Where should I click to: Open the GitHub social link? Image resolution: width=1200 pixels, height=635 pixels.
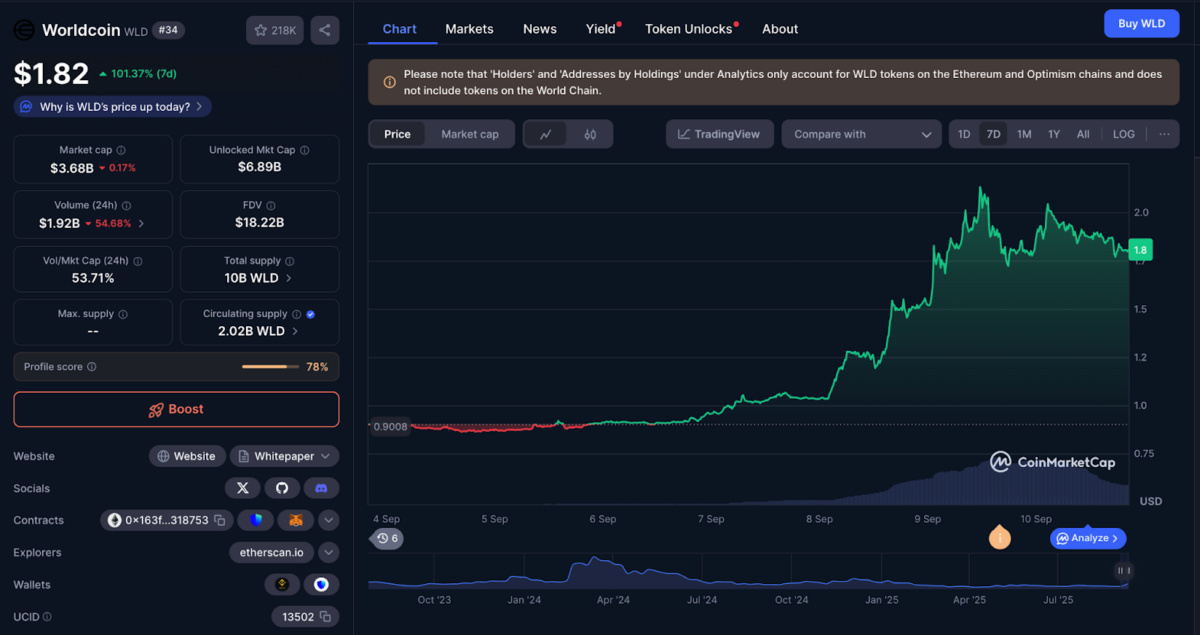pyautogui.click(x=282, y=488)
